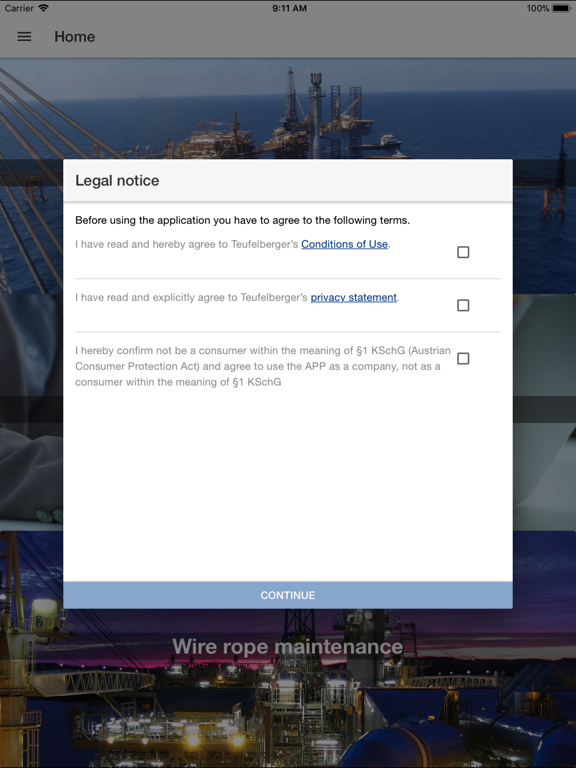
Task: Select the Wire rope maintenance tile
Action: coord(288,649)
